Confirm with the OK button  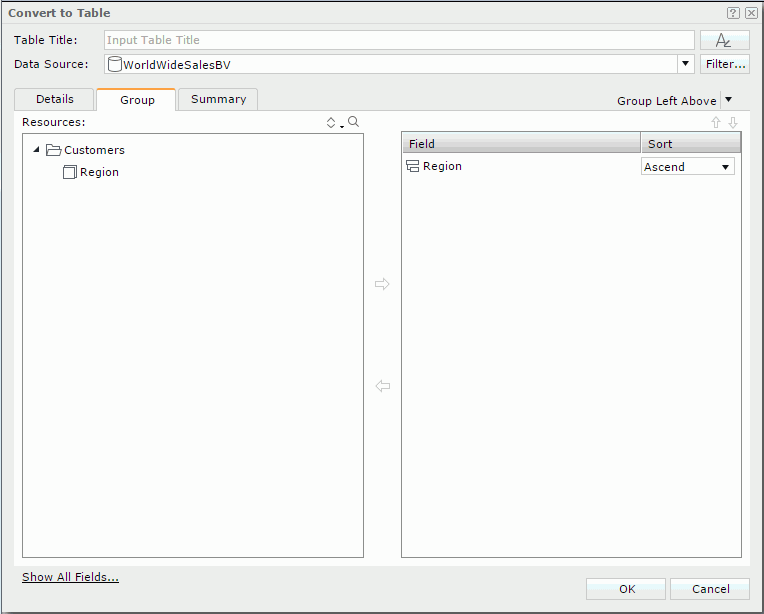point(626,589)
